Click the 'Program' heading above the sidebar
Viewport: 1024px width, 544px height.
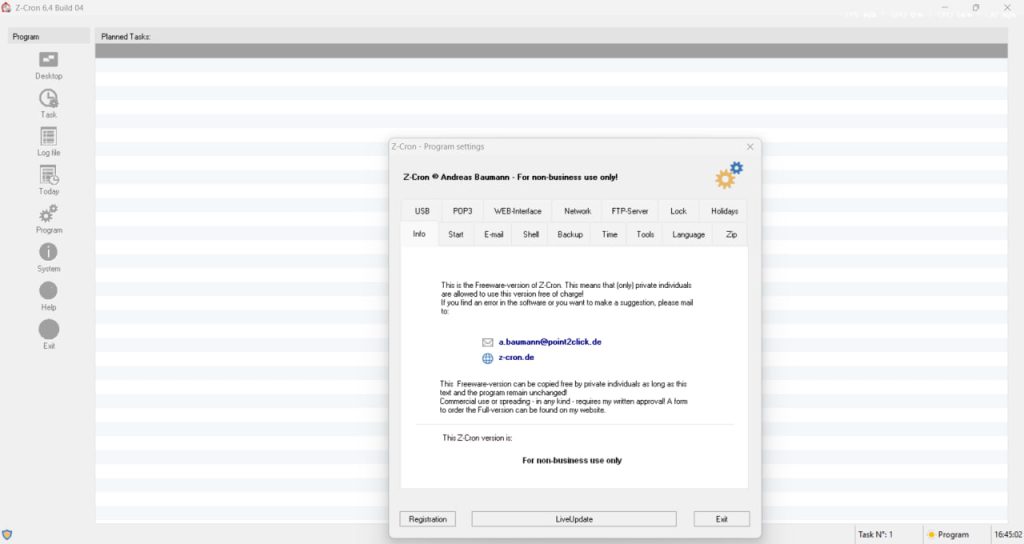click(x=26, y=37)
